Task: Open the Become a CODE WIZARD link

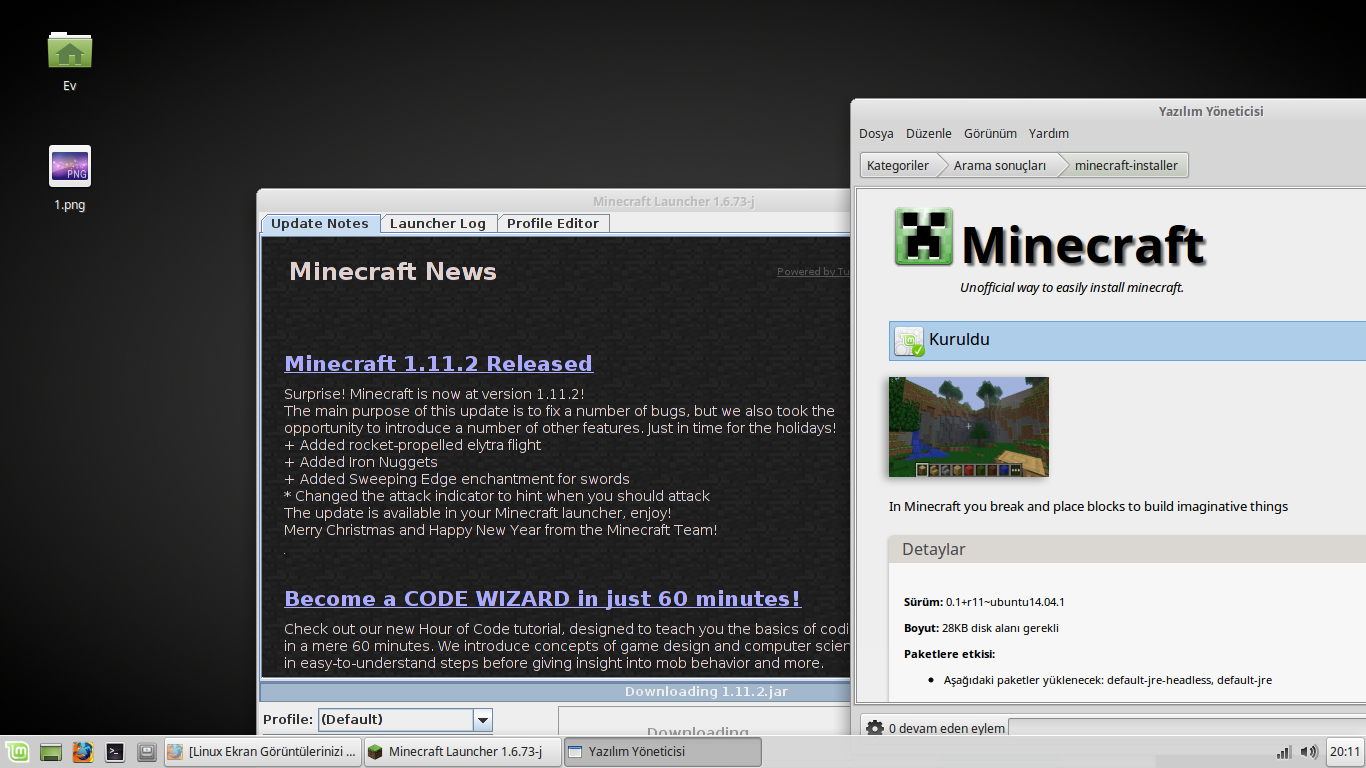Action: point(542,598)
